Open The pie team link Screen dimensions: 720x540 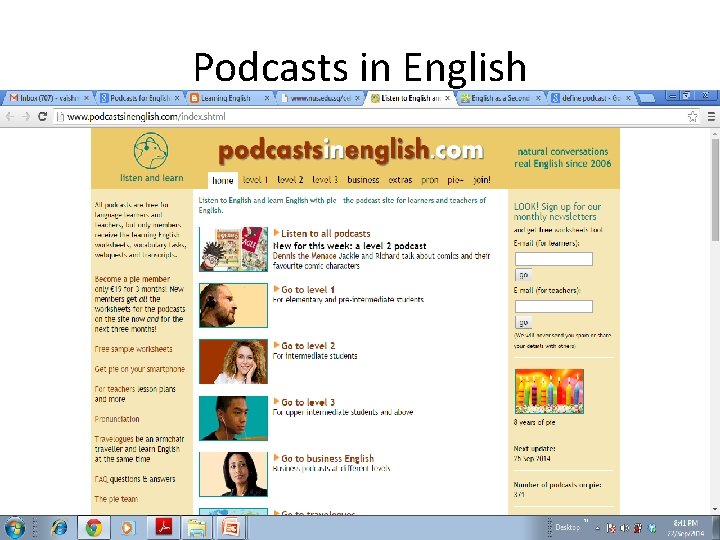[x=116, y=499]
